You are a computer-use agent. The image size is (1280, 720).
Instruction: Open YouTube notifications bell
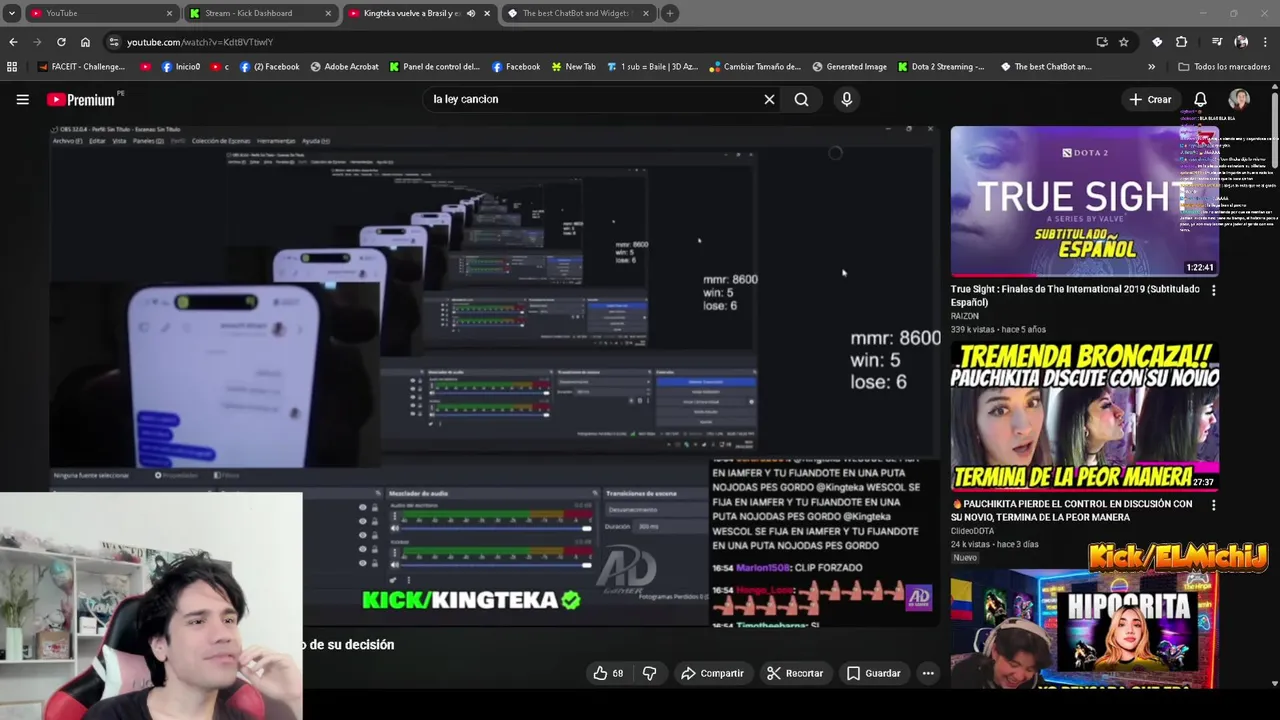pos(1200,99)
